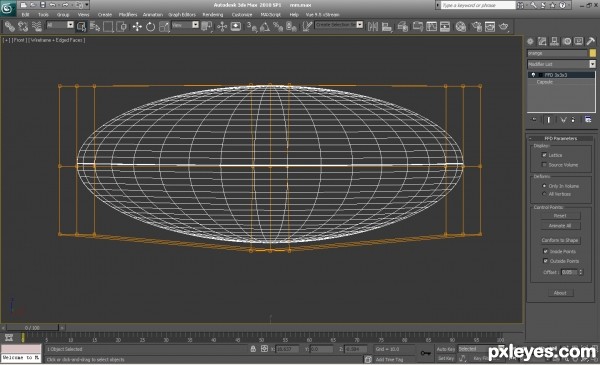Activate the Select and Rotate tool
This screenshot has width=600, height=365.
tap(150, 26)
